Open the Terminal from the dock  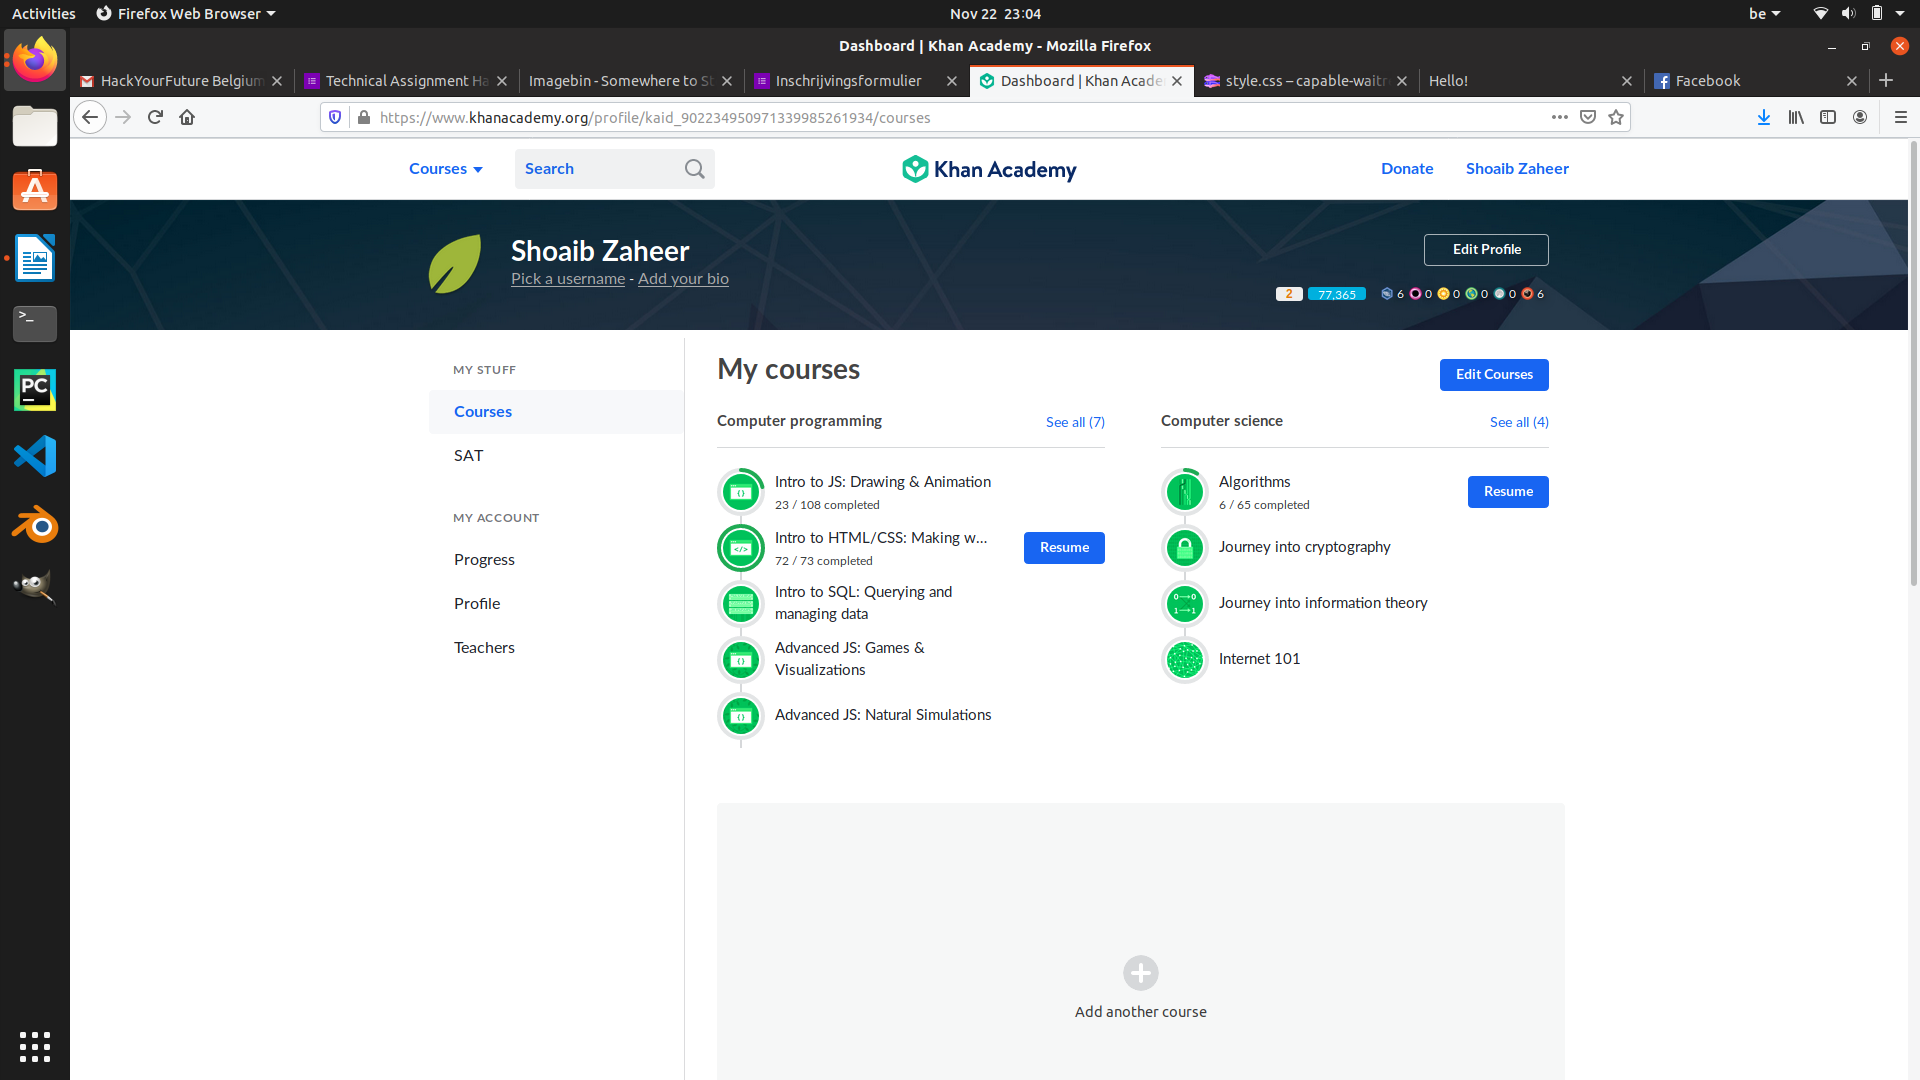tap(35, 324)
